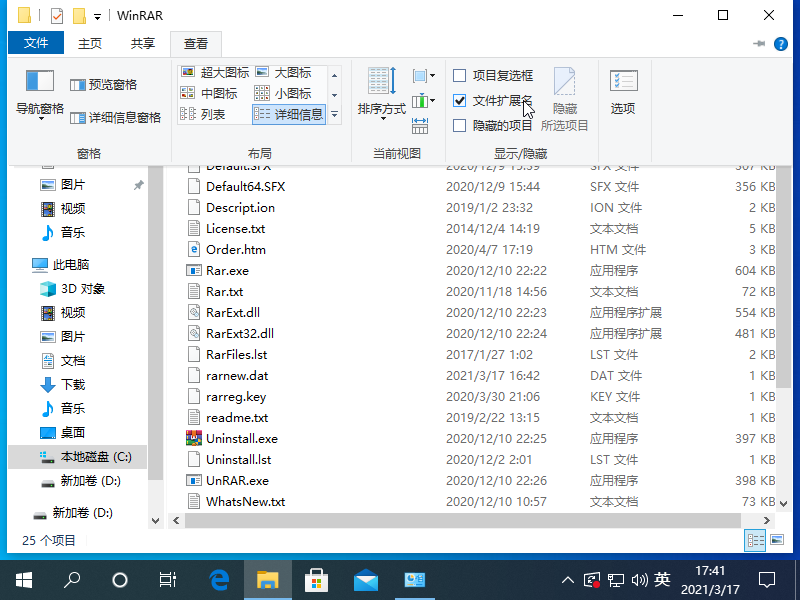Image resolution: width=800 pixels, height=600 pixels.
Task: Collapse the 此电脑 tree node
Action: point(22,264)
